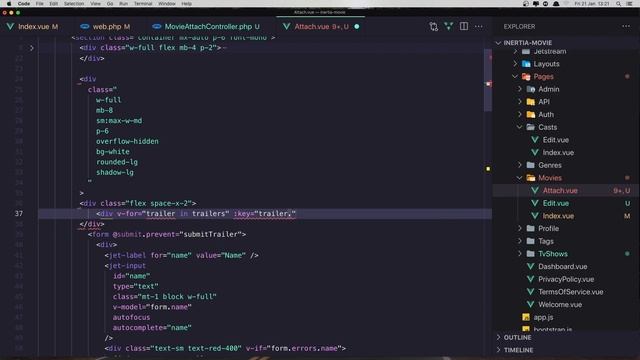Expand the Profile folder
The image size is (640, 360).
pos(520,229)
